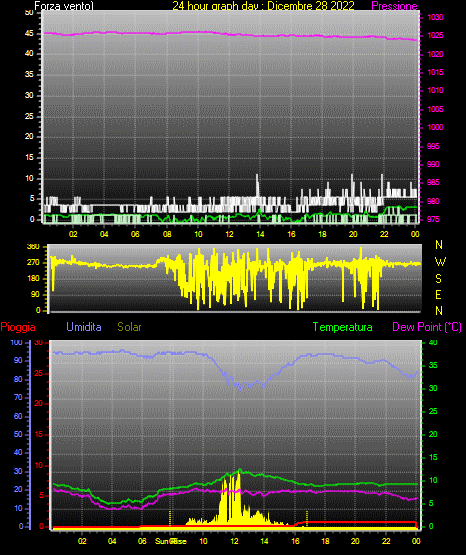Click the 1030 pressure axis value
This screenshot has width=466, height=555.
pos(435,17)
